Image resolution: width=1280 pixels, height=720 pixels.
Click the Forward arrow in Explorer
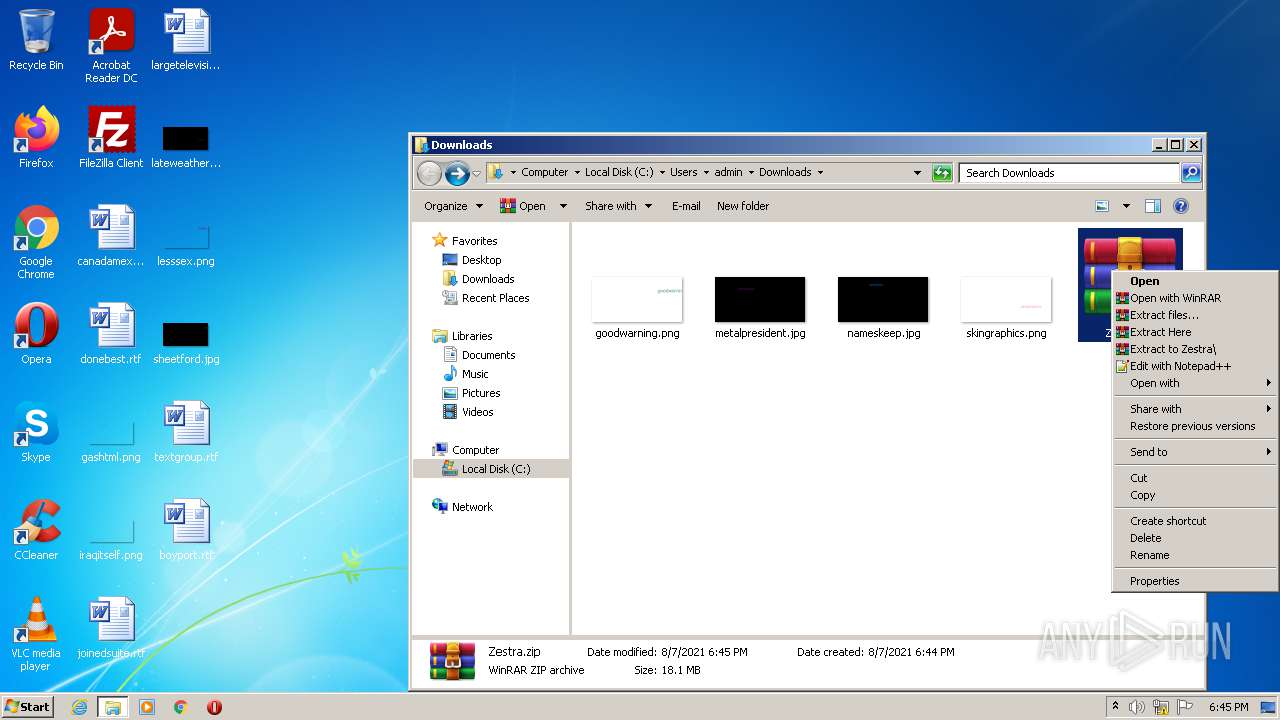point(457,173)
